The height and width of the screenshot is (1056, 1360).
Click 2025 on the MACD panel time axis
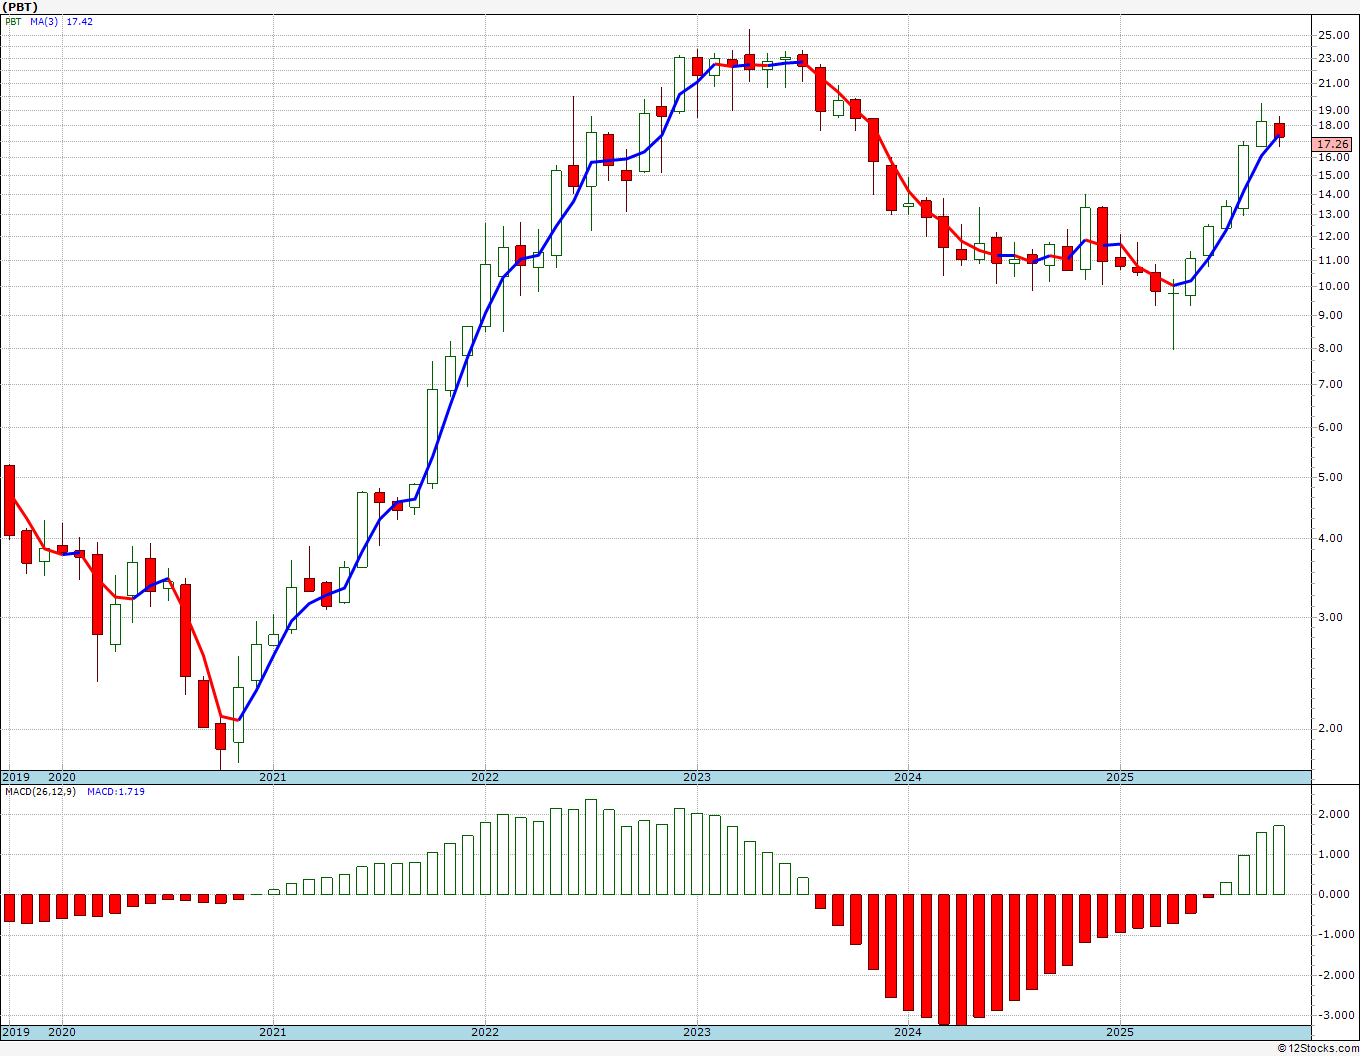[1120, 1032]
